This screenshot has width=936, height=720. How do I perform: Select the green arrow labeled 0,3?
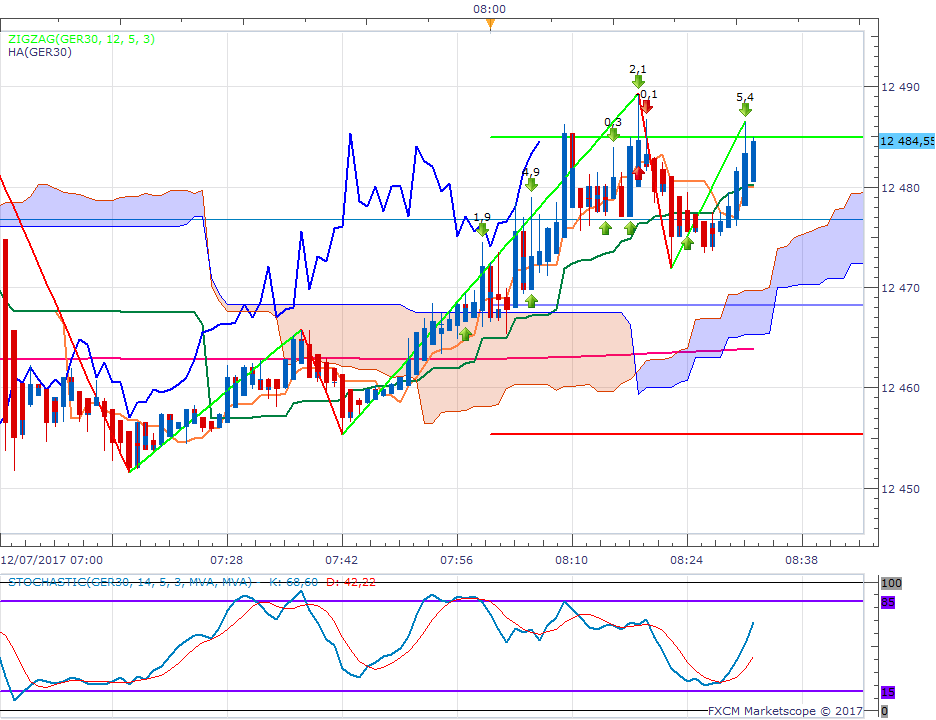pos(613,134)
